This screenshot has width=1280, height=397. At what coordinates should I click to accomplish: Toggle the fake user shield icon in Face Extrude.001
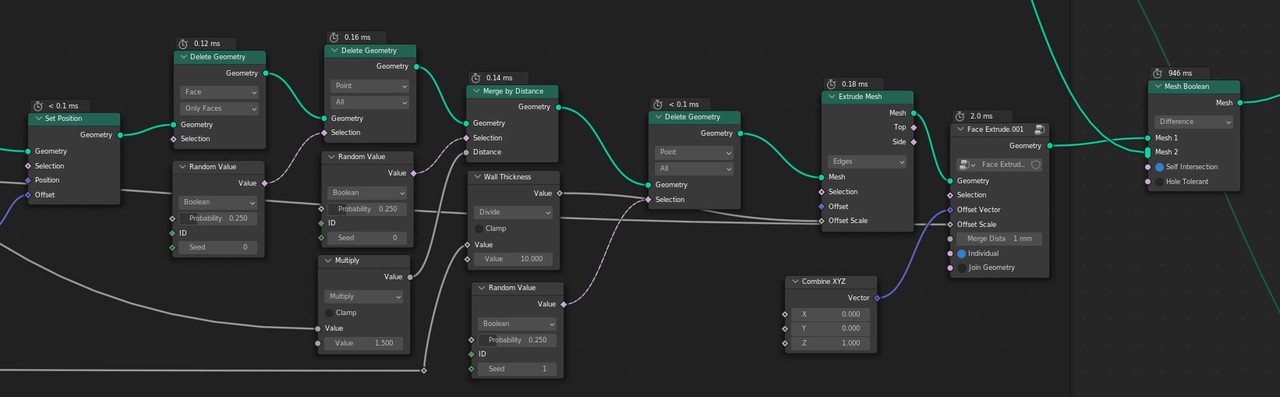pyautogui.click(x=1036, y=164)
